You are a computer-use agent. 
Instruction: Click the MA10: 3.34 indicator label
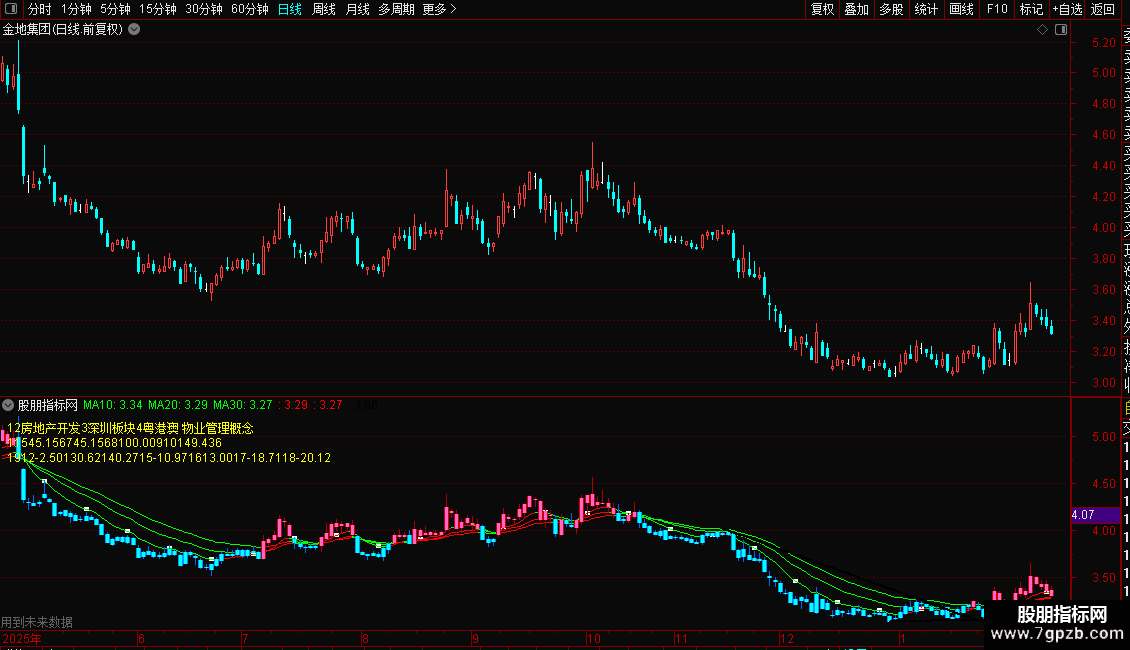pyautogui.click(x=112, y=405)
